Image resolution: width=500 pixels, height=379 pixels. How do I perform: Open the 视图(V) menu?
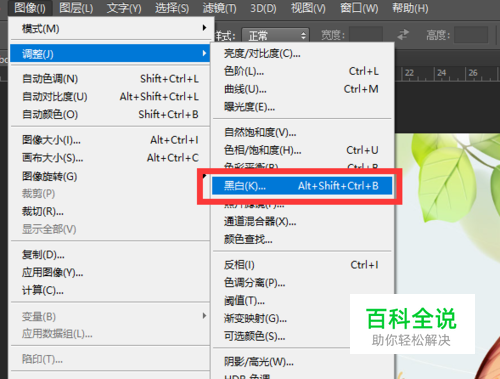[308, 8]
